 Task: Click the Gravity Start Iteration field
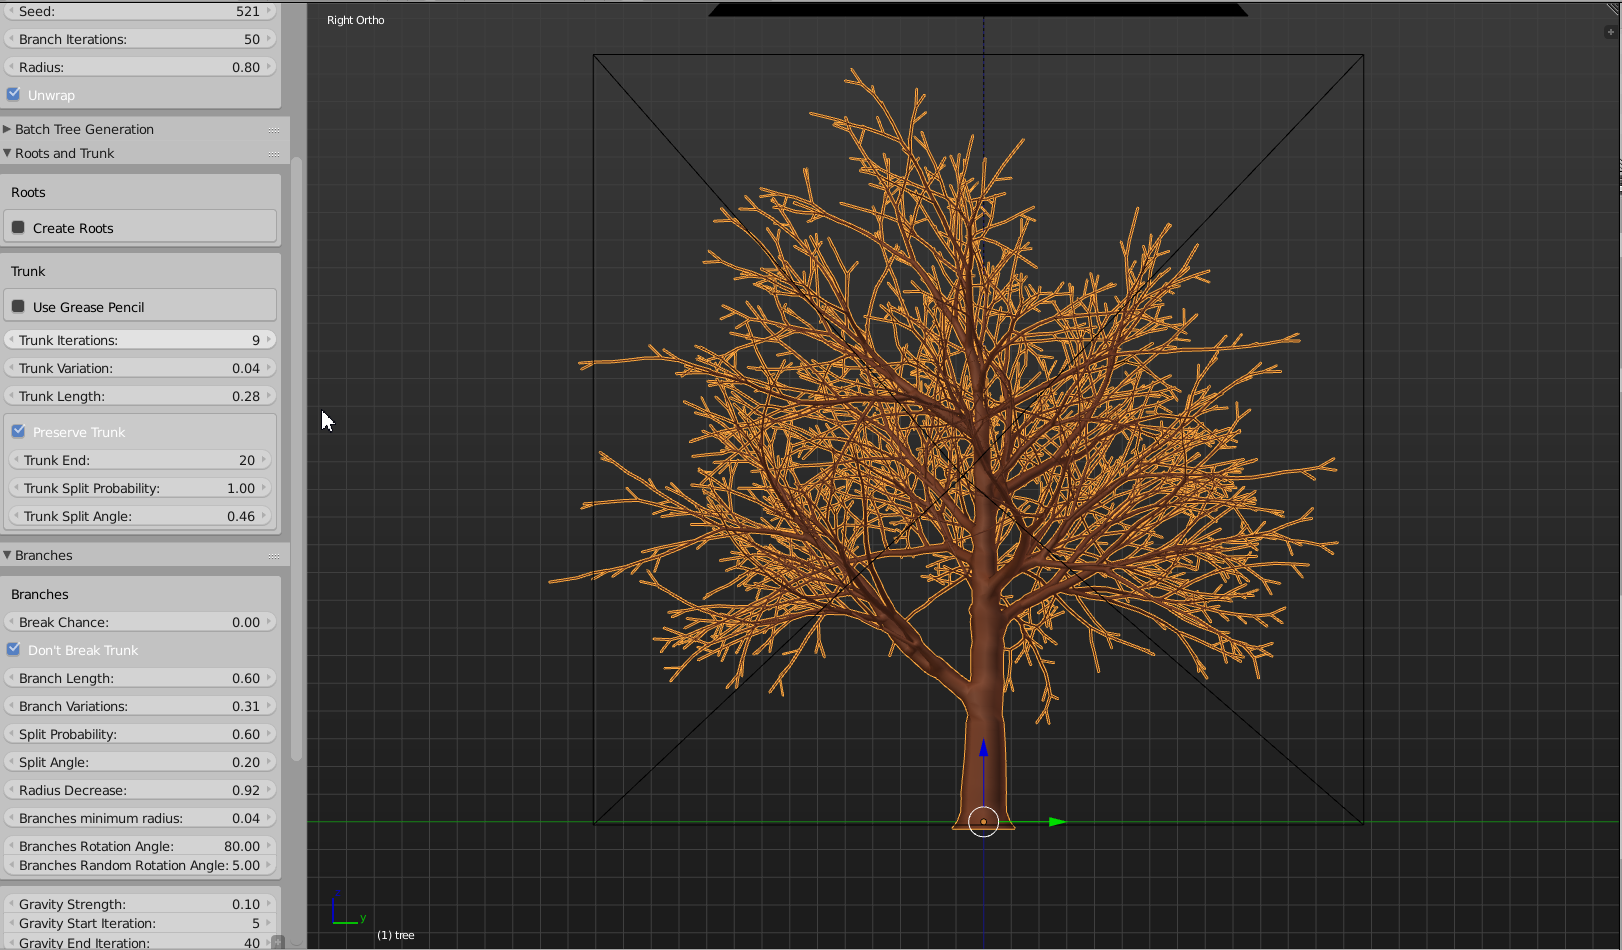[140, 923]
